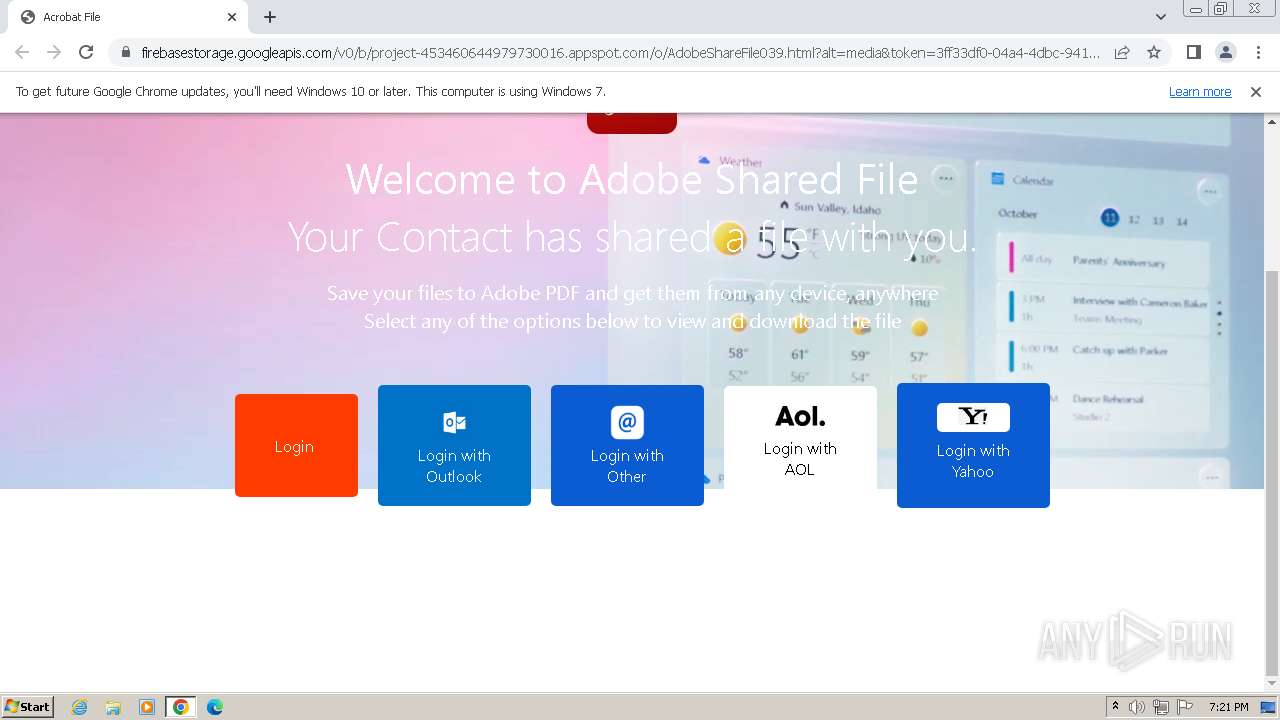Open the Action Center flag icon
This screenshot has width=1280, height=720.
(1185, 707)
